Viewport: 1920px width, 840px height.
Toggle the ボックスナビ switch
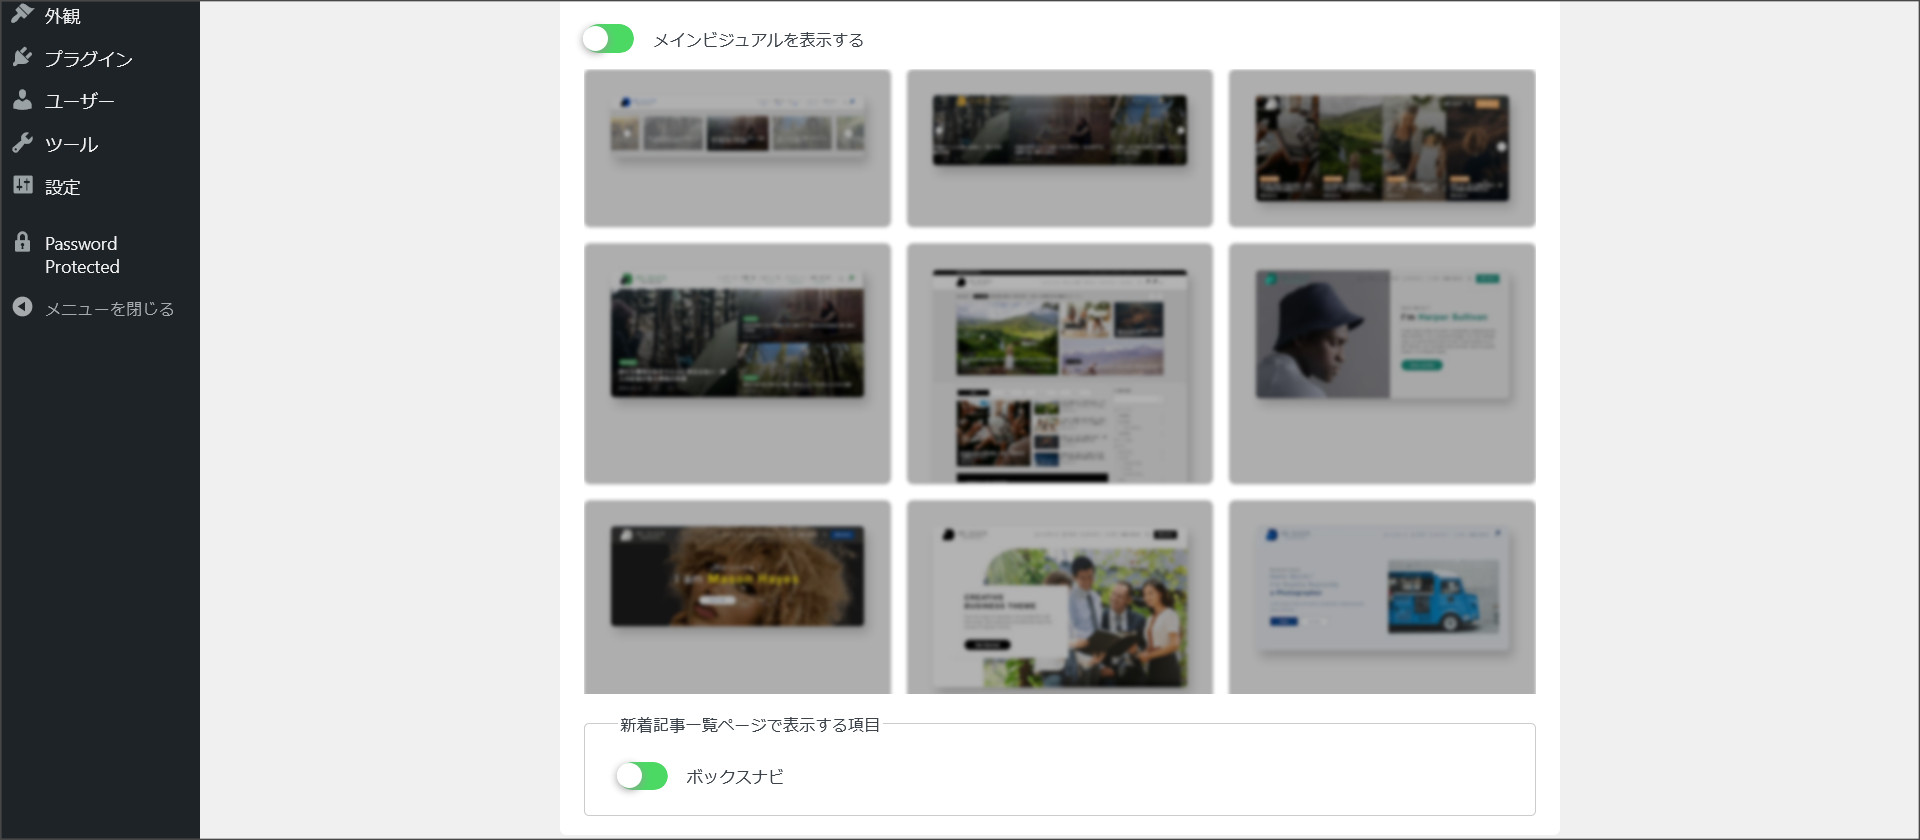(641, 776)
